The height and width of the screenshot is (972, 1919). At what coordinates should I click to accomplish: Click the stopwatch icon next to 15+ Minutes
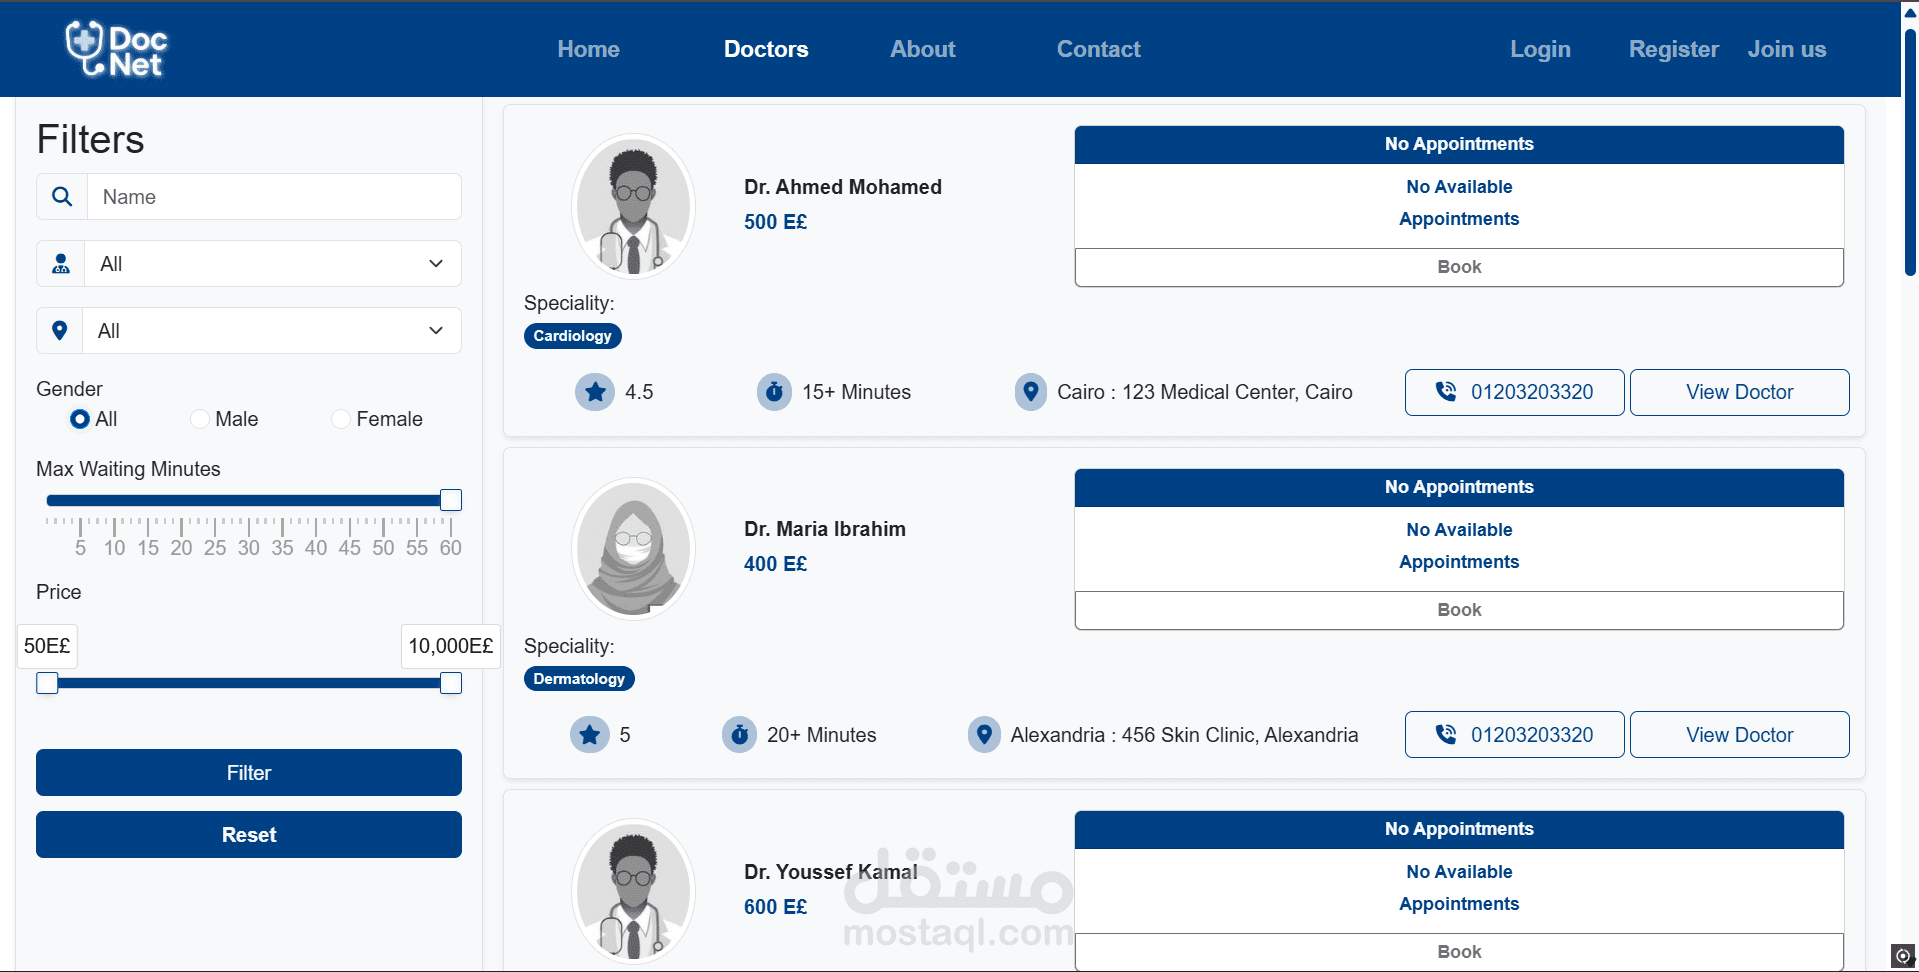[x=774, y=392]
